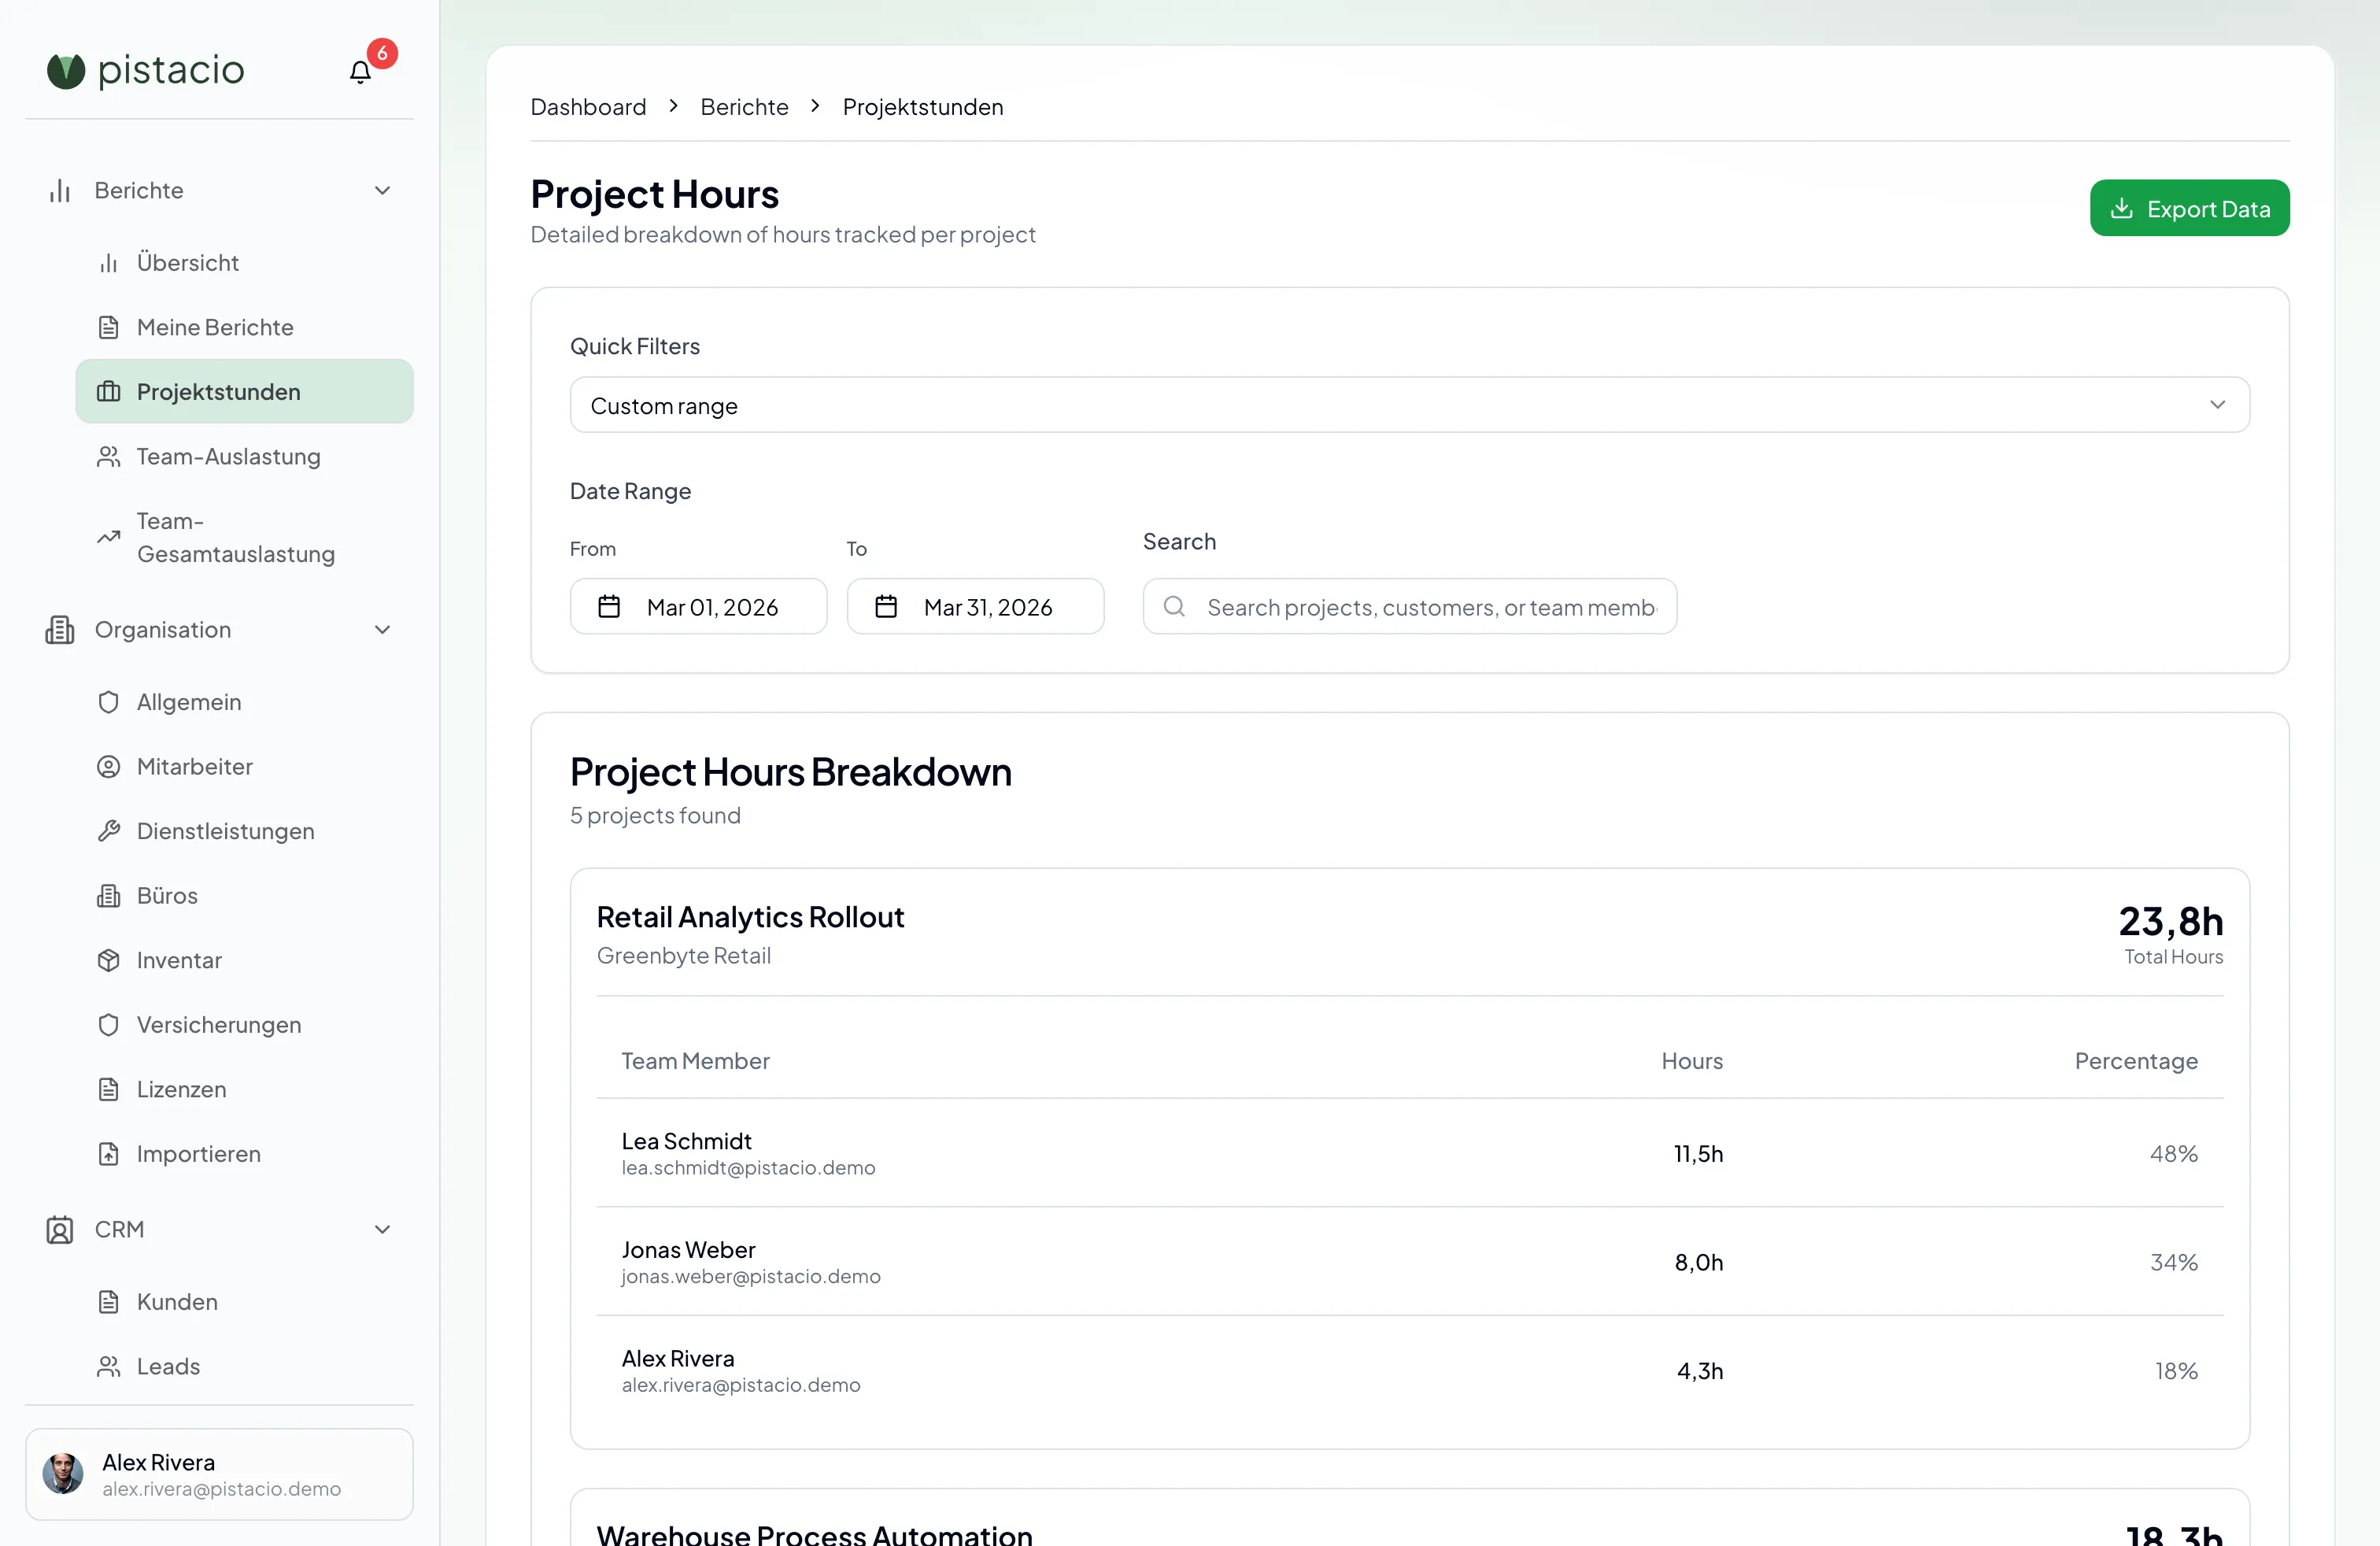The width and height of the screenshot is (2380, 1546).
Task: Open the Alex Rivera account card
Action: (219, 1474)
